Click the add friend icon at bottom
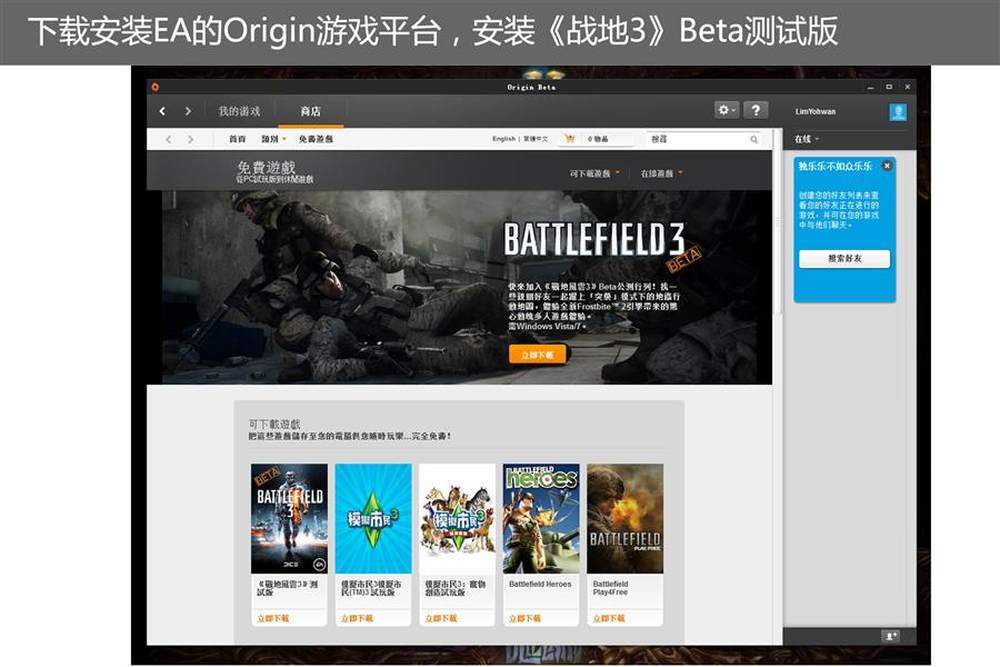Viewport: 1000px width, 667px height. pos(890,636)
